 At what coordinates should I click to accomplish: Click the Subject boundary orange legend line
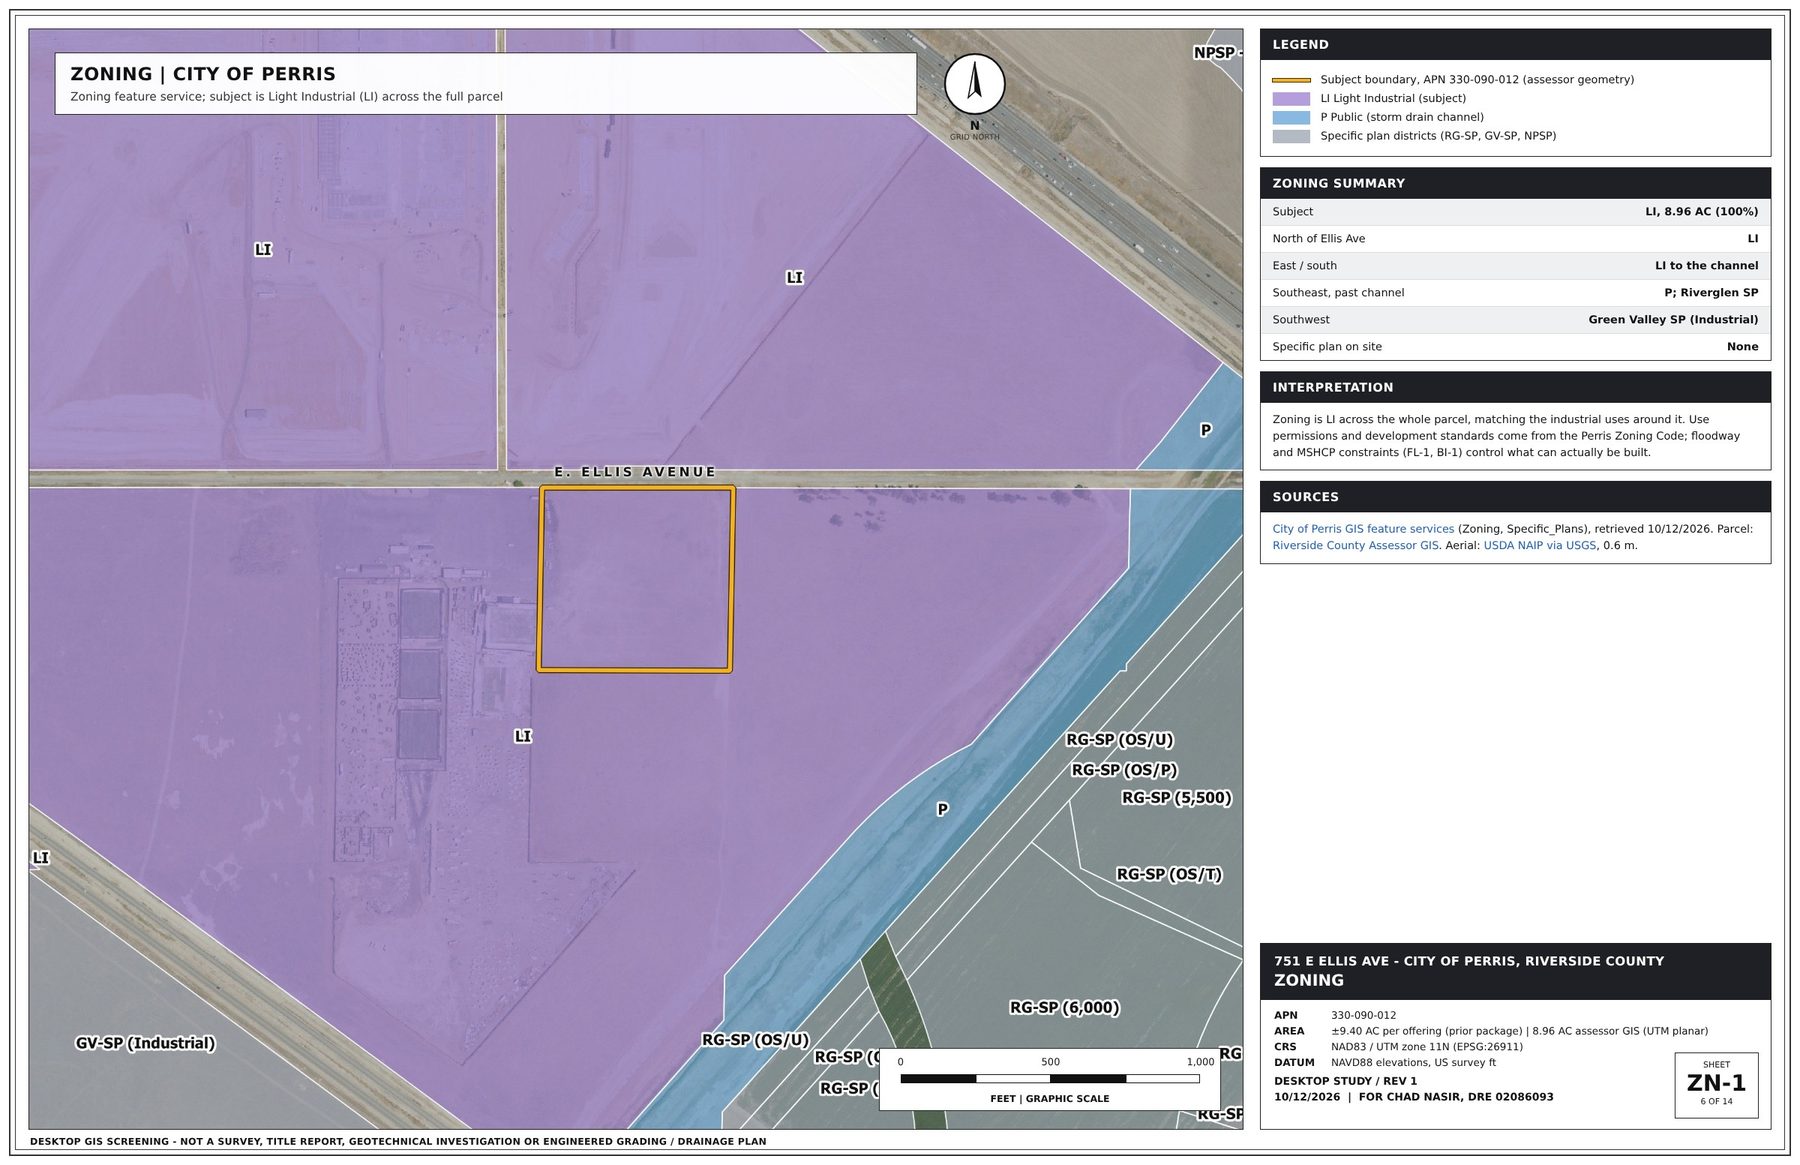coord(1291,80)
